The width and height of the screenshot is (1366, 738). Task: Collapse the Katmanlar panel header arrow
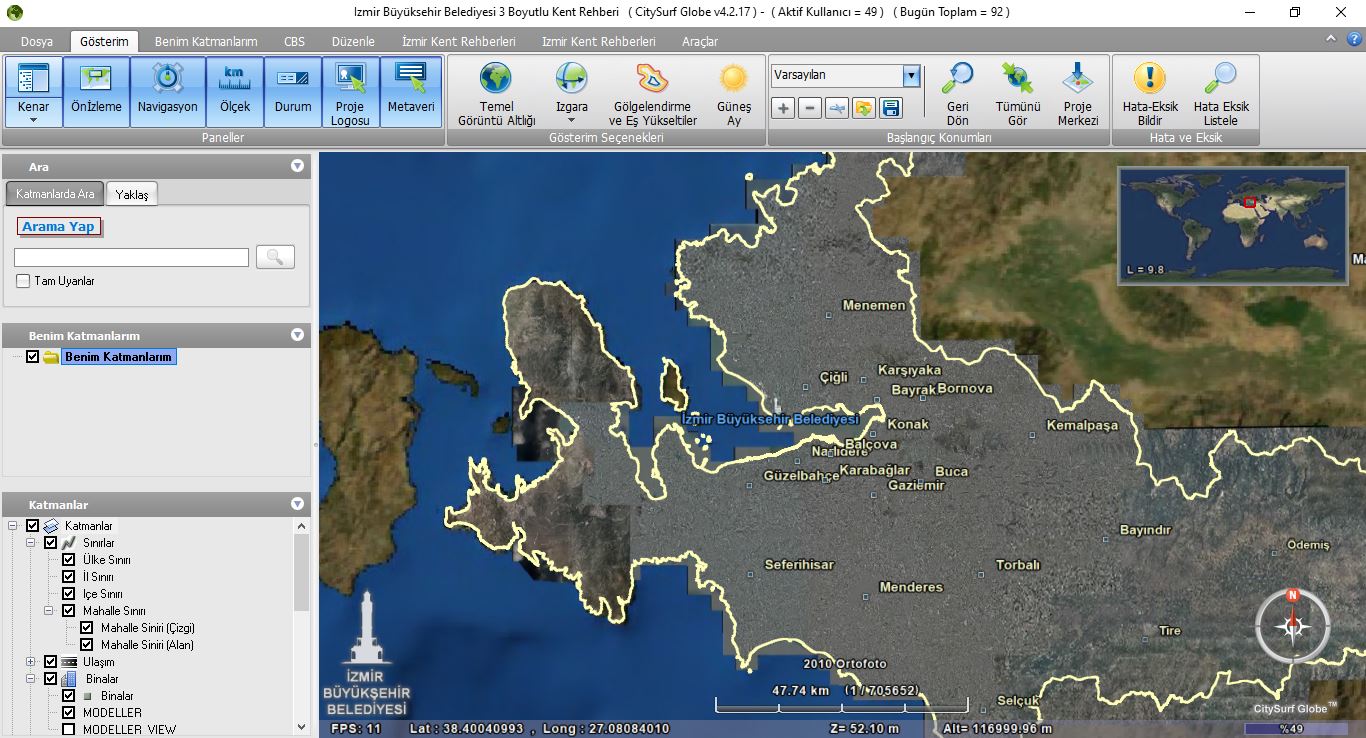pyautogui.click(x=297, y=504)
